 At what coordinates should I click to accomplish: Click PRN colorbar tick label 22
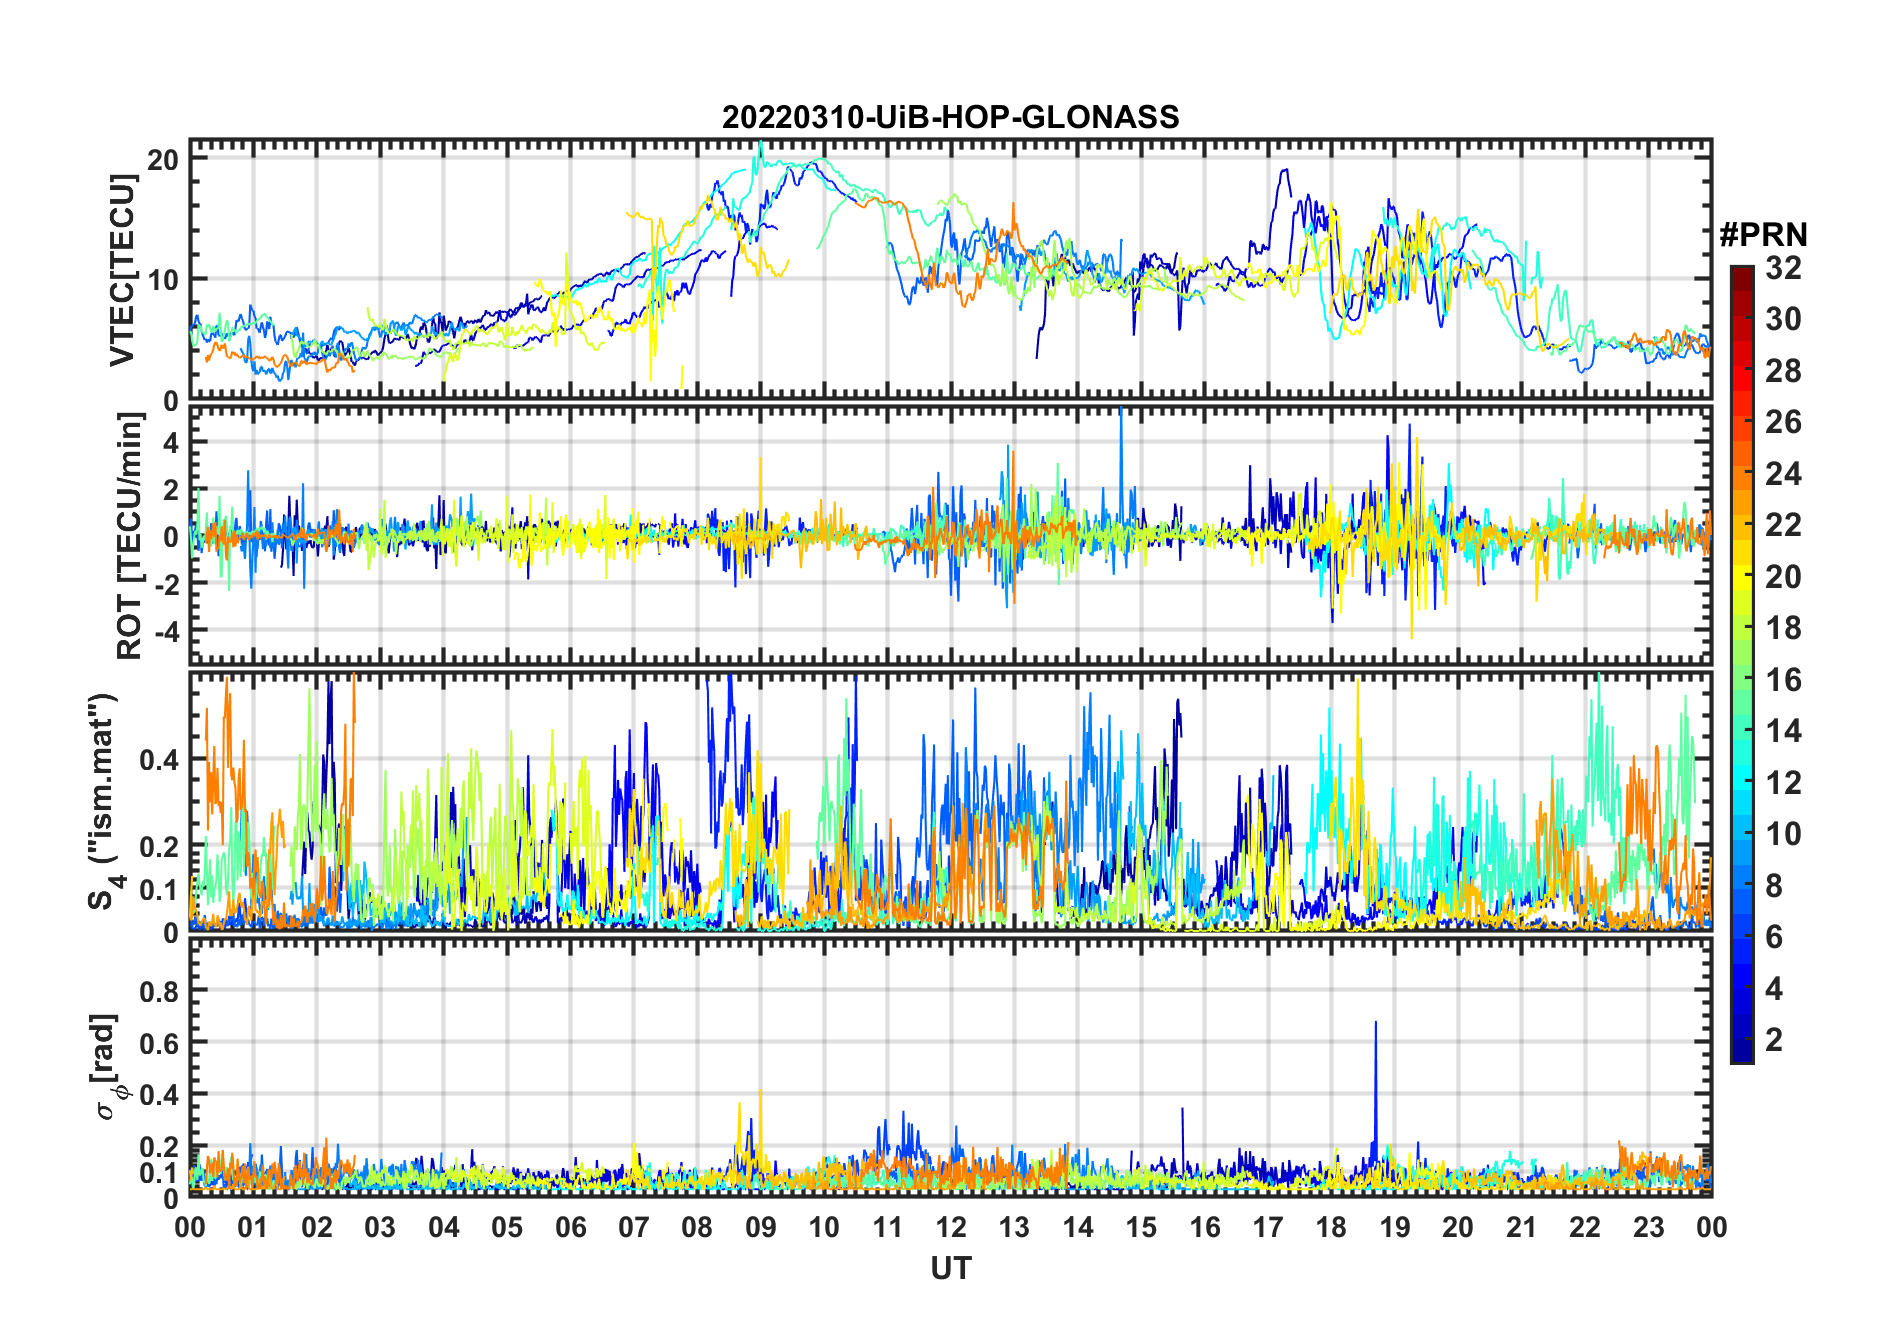1783,524
